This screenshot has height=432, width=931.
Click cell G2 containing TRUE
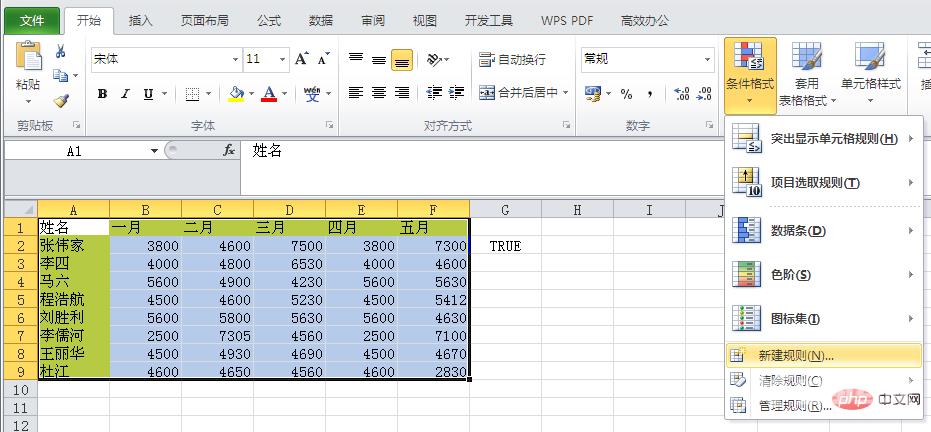coord(505,246)
